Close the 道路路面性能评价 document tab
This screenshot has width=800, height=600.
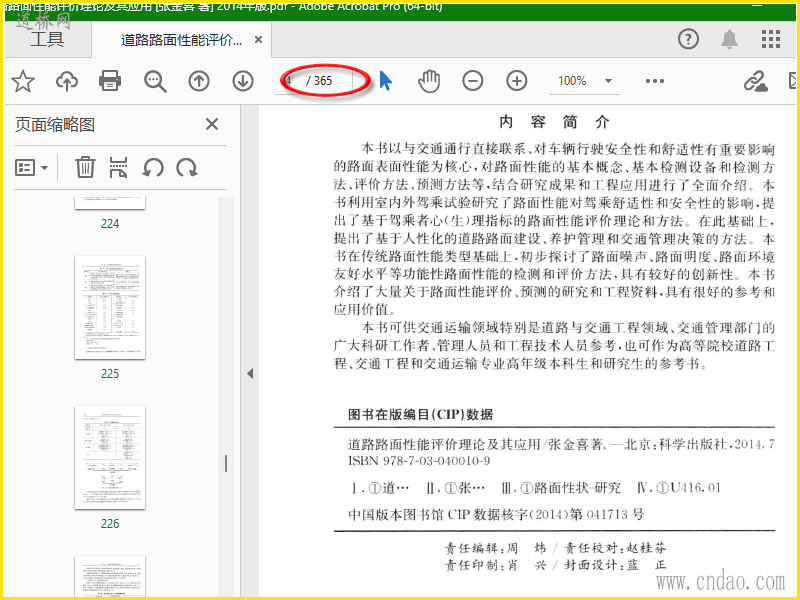(259, 40)
